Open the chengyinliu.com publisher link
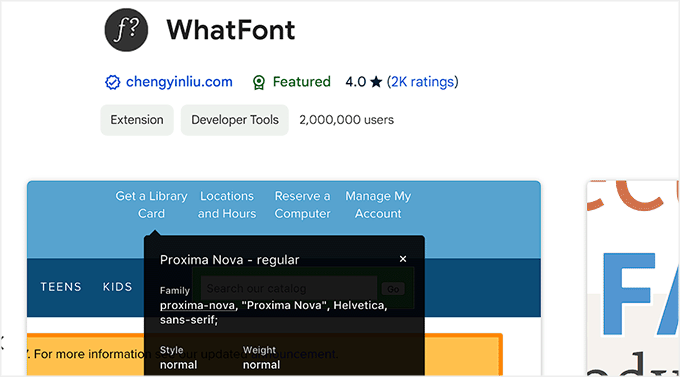 click(x=179, y=82)
